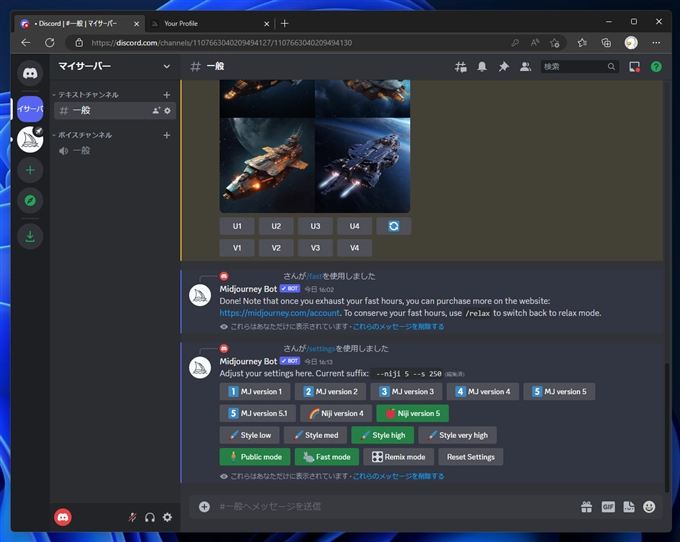Open browser collections icon
This screenshot has width=680, height=542.
click(x=606, y=42)
